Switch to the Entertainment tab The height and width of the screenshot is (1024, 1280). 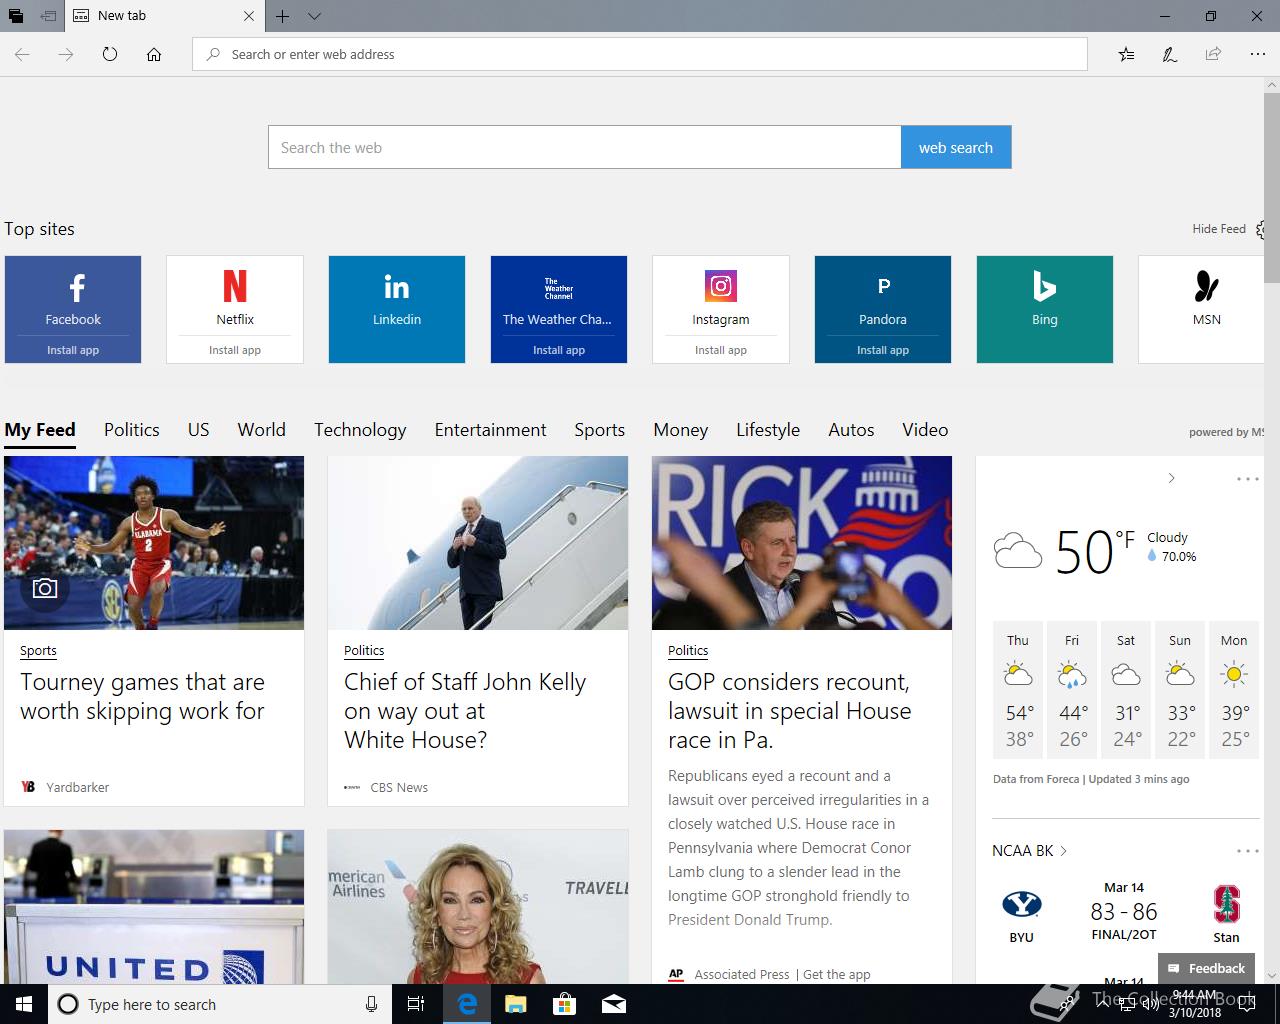[x=491, y=430]
